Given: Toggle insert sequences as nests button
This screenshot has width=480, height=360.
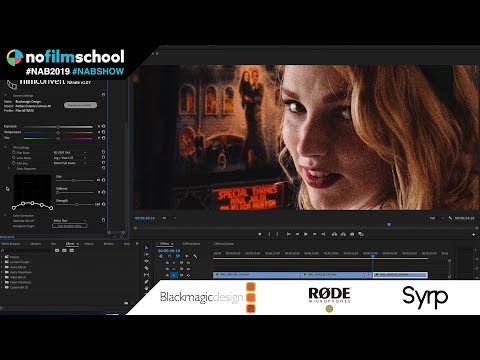Looking at the screenshot, I should [x=161, y=256].
